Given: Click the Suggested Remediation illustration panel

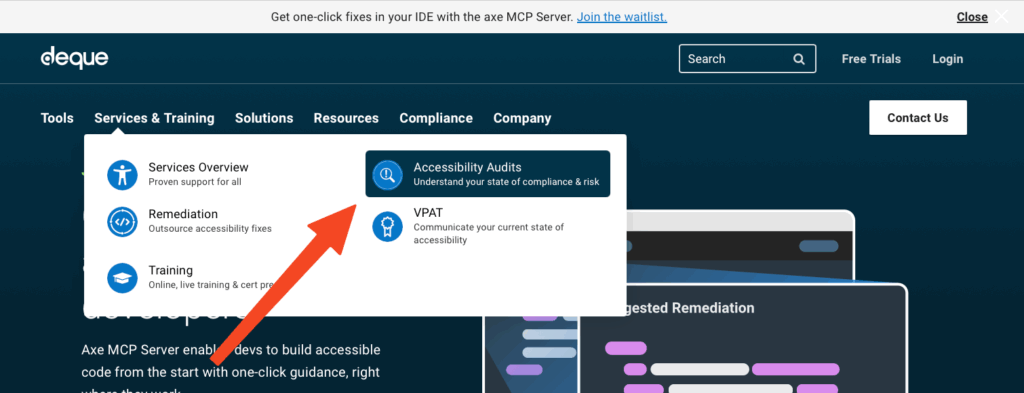Looking at the screenshot, I should (x=743, y=338).
